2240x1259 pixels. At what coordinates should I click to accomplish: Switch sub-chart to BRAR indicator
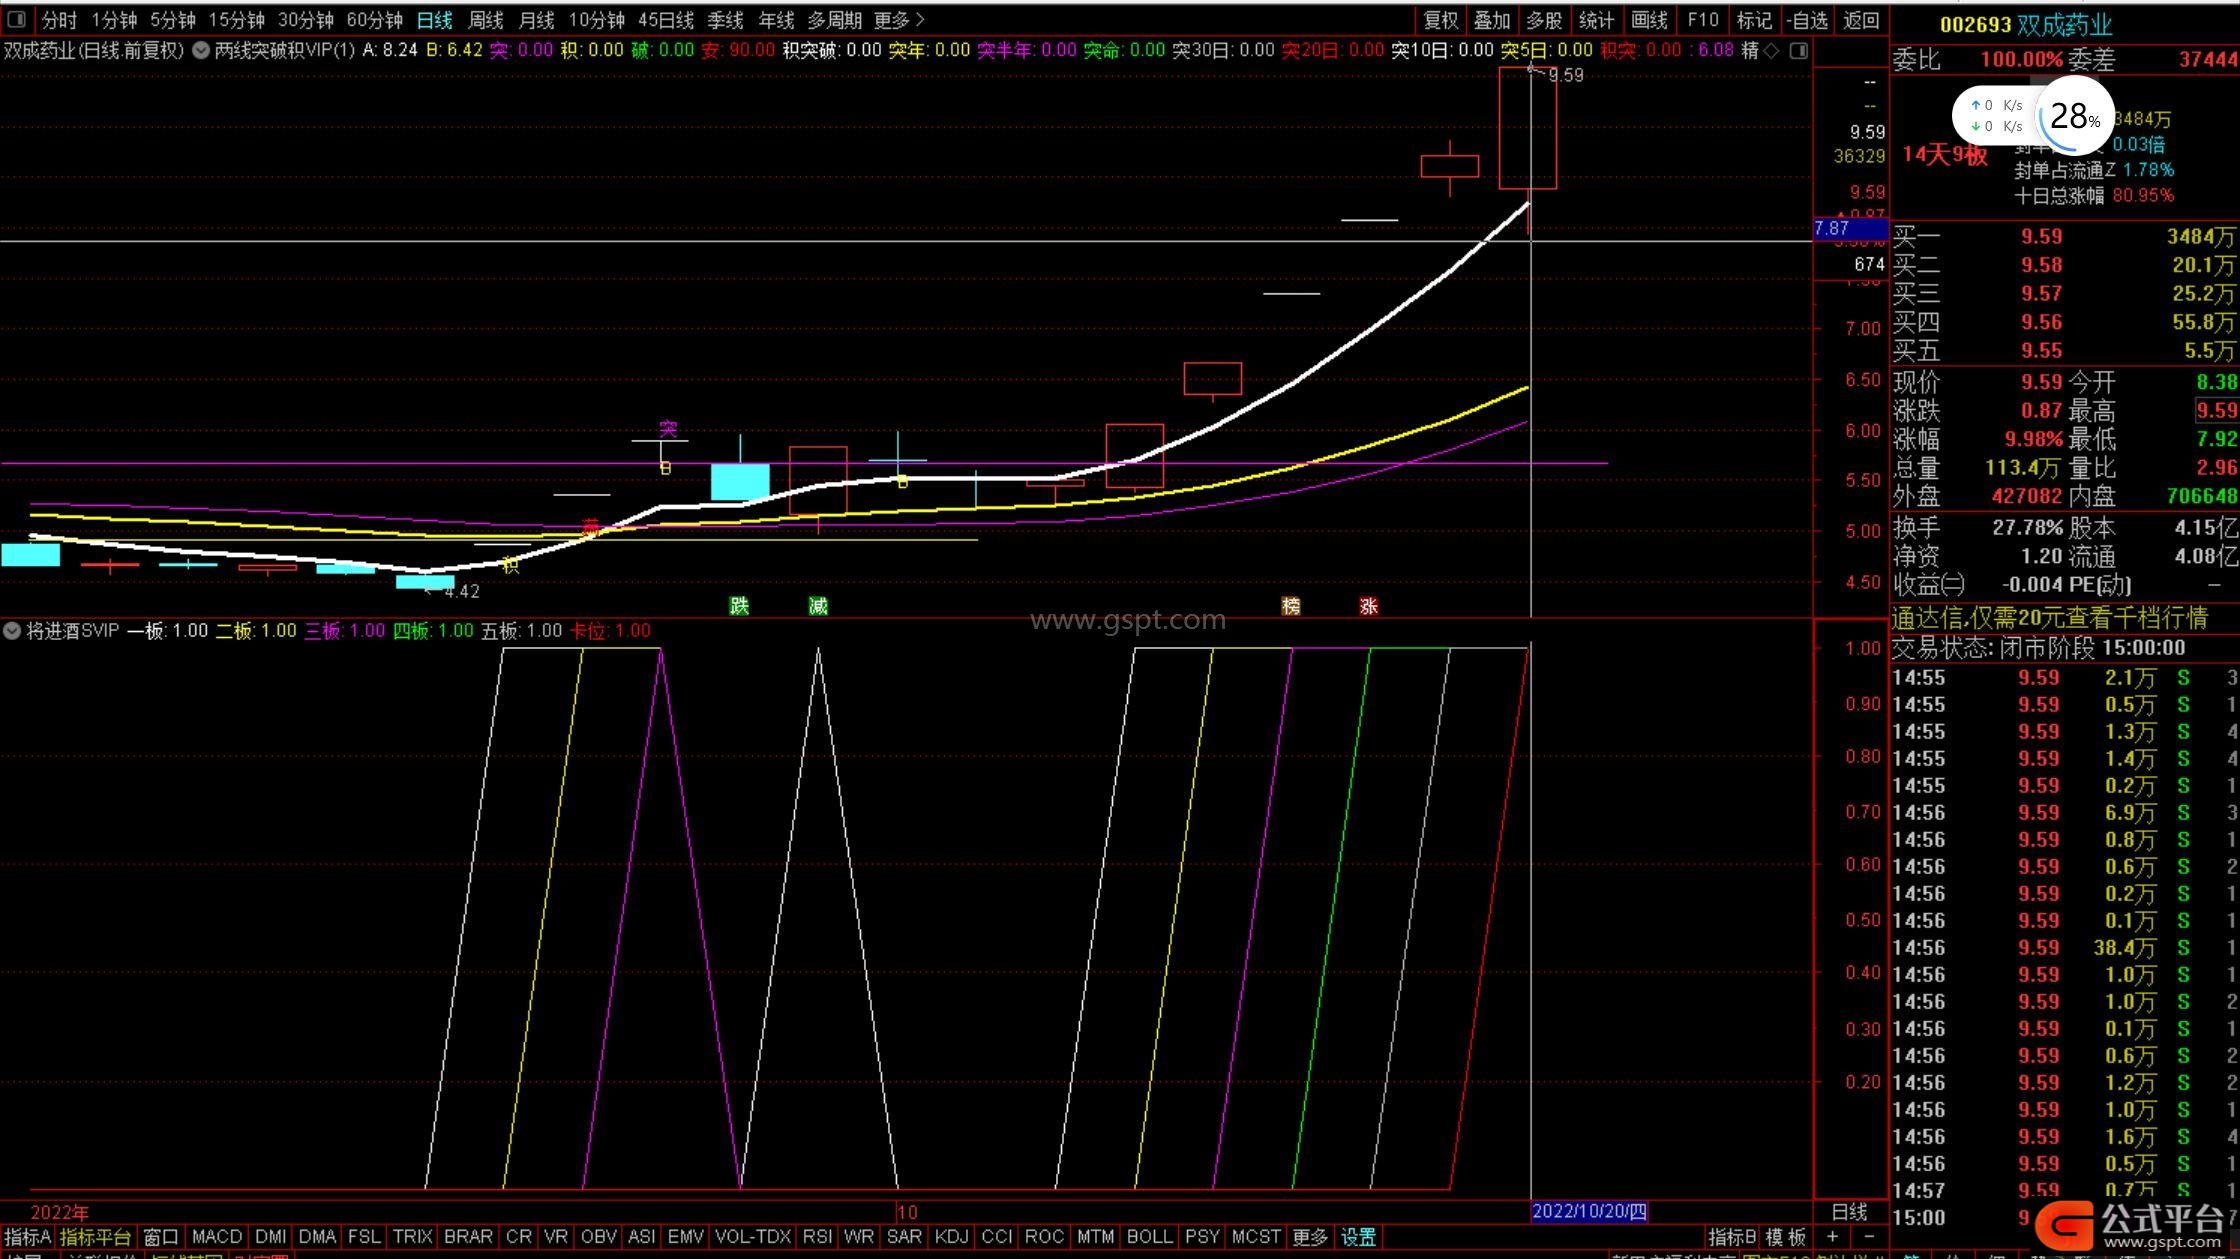[x=468, y=1237]
